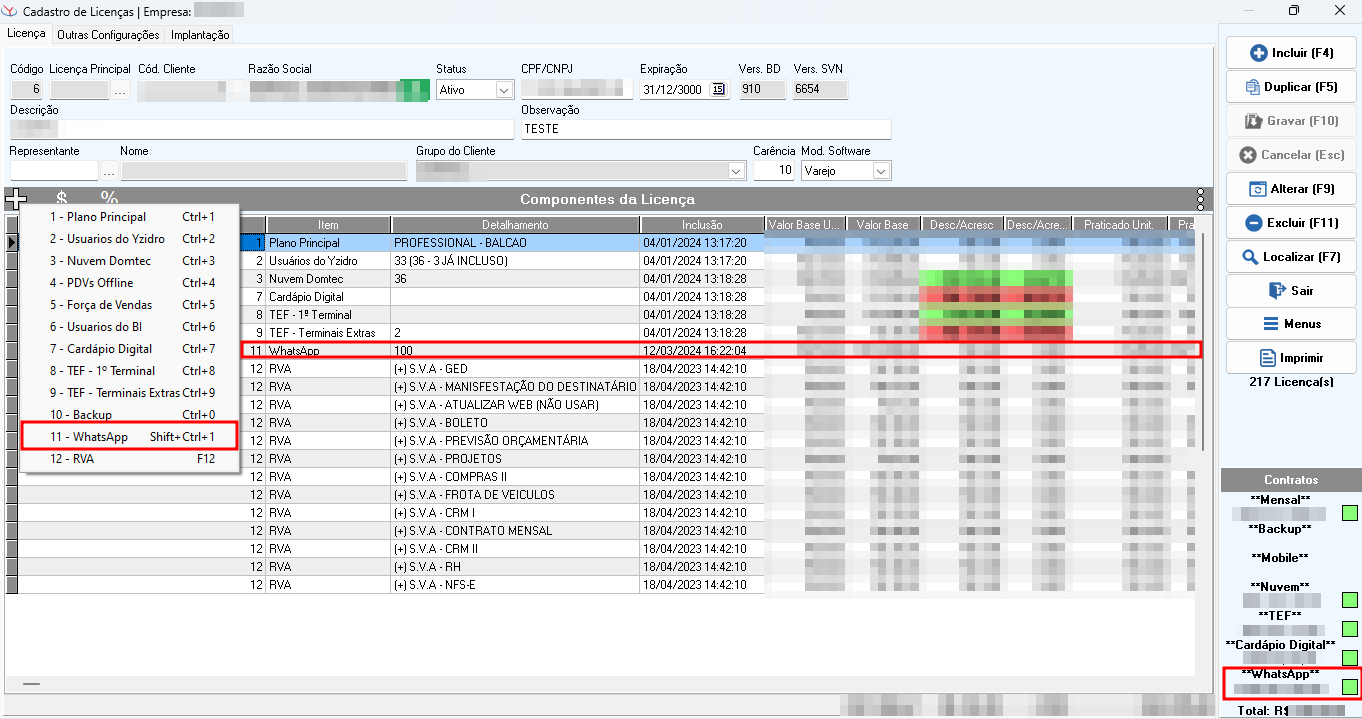
Task: Select '4 - PDVs Offline' menu item
Action: click(130, 283)
